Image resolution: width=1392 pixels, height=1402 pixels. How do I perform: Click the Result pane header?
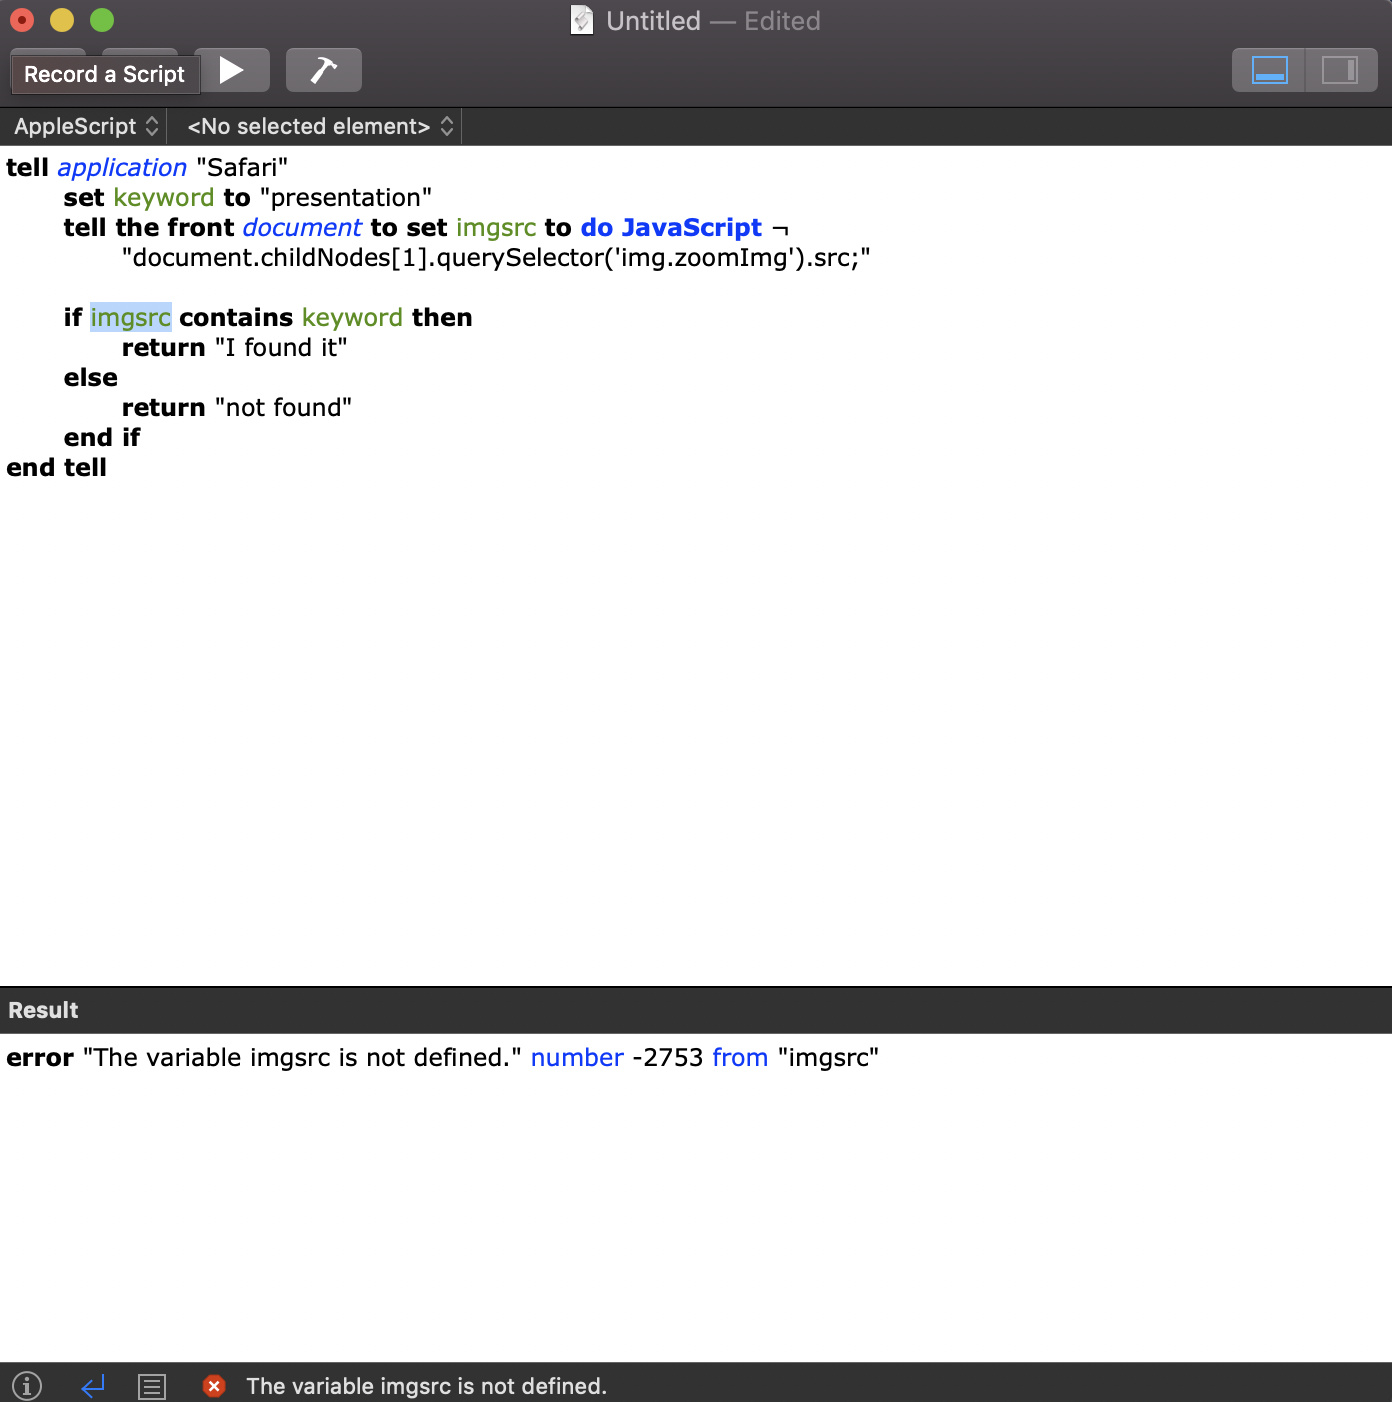(696, 1010)
